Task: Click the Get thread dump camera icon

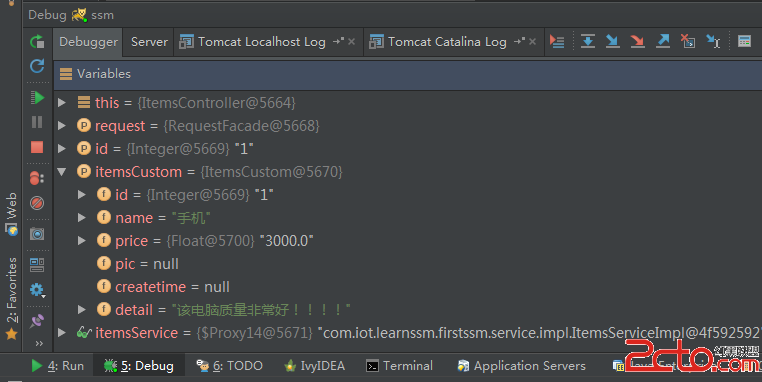Action: [37, 234]
